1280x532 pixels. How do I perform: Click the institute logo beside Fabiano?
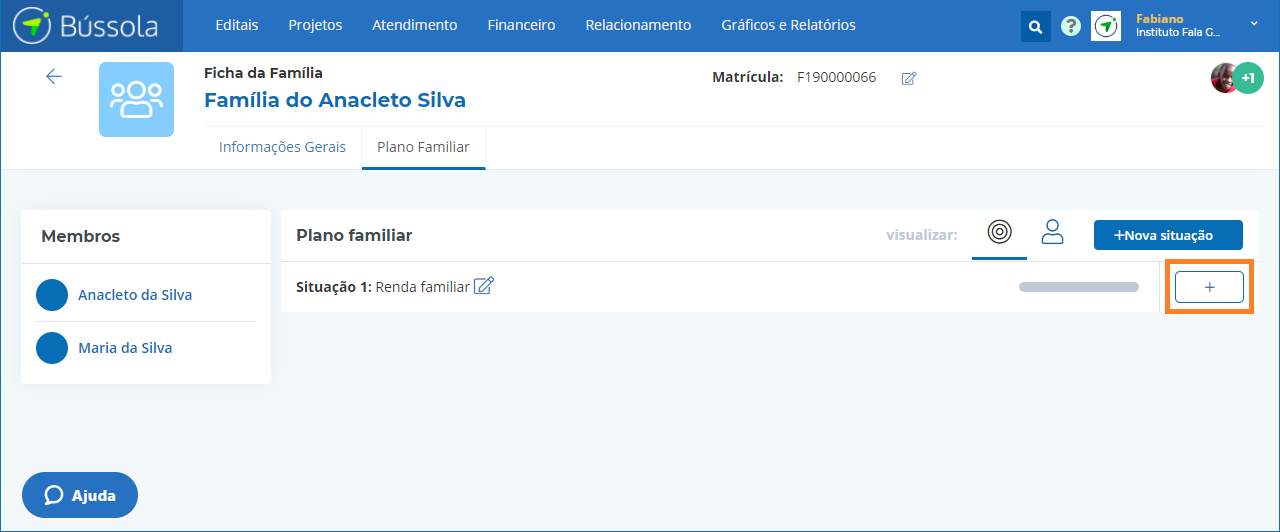pos(1105,26)
